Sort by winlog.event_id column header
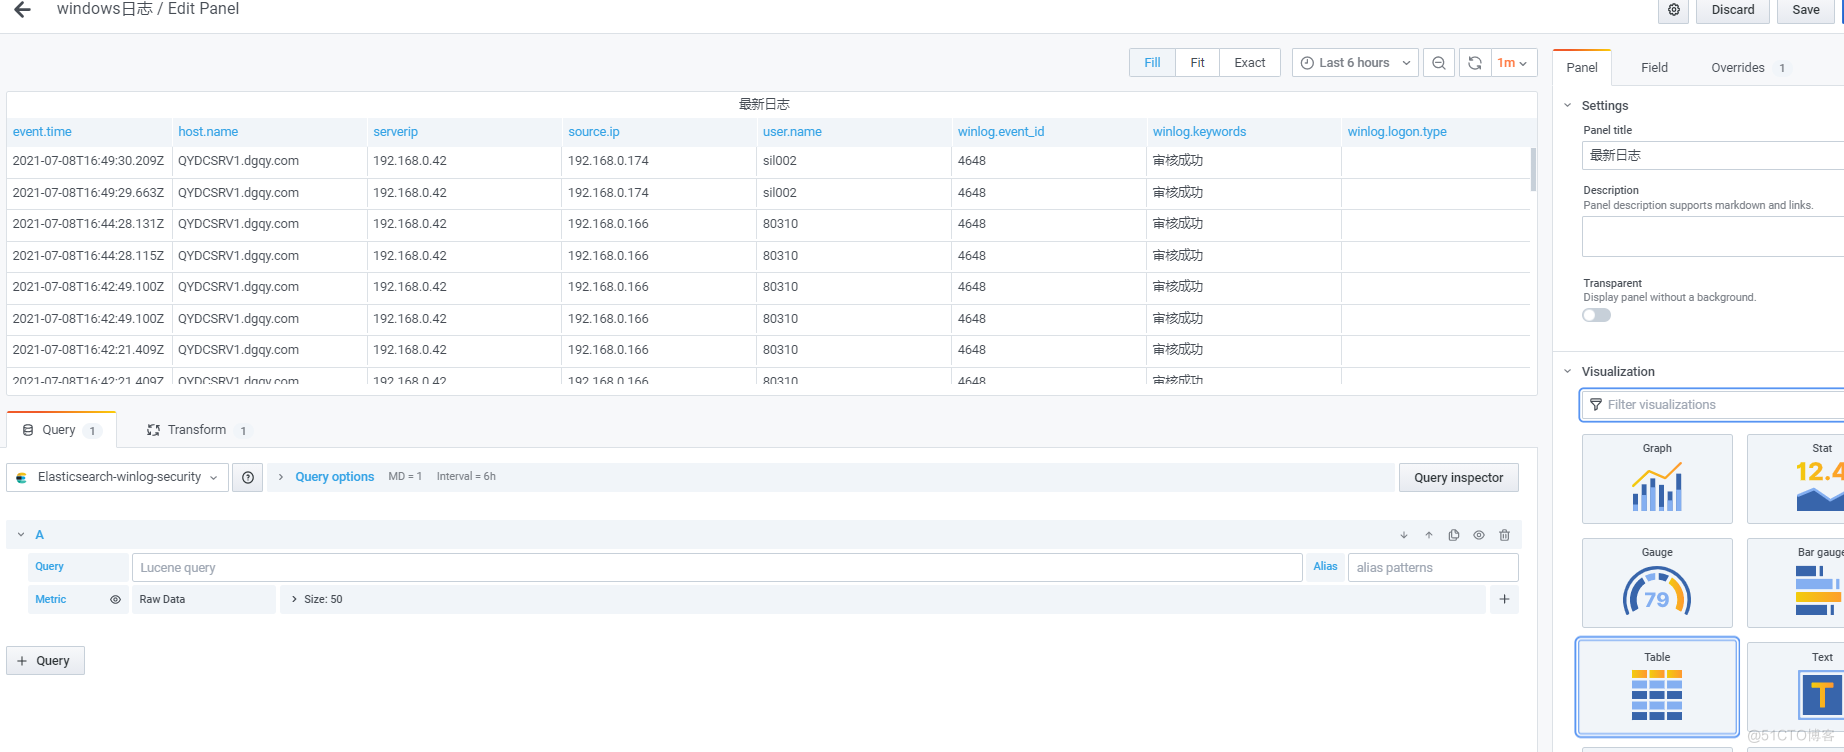 (1000, 132)
